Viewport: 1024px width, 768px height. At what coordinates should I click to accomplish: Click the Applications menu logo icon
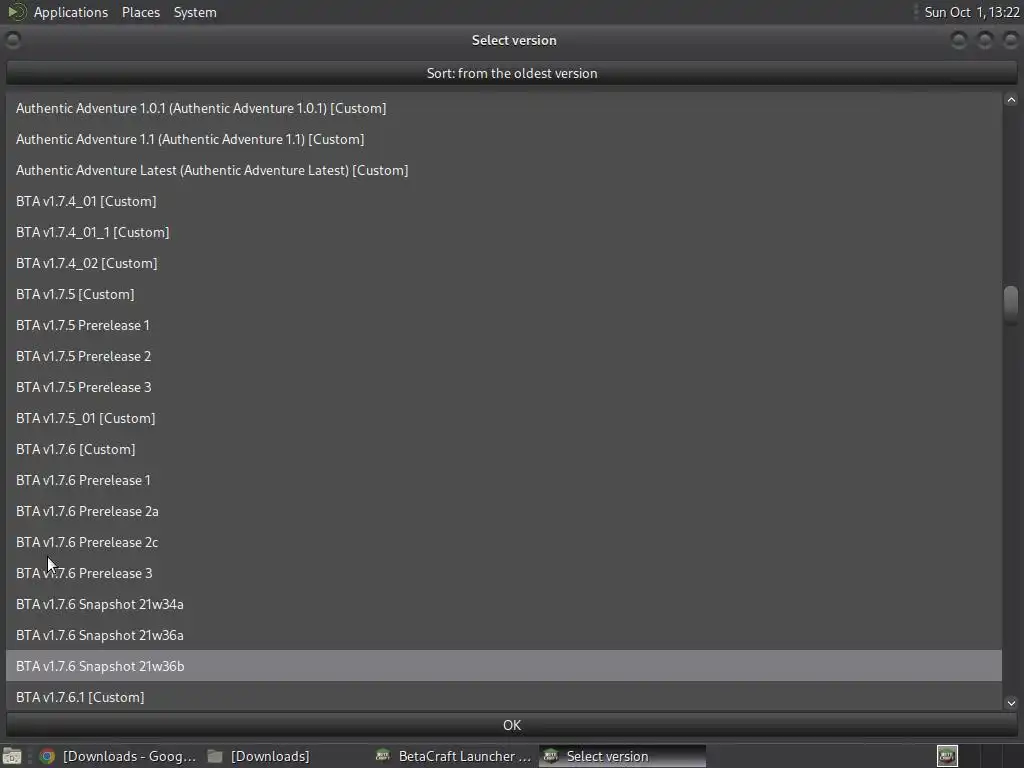pos(16,12)
